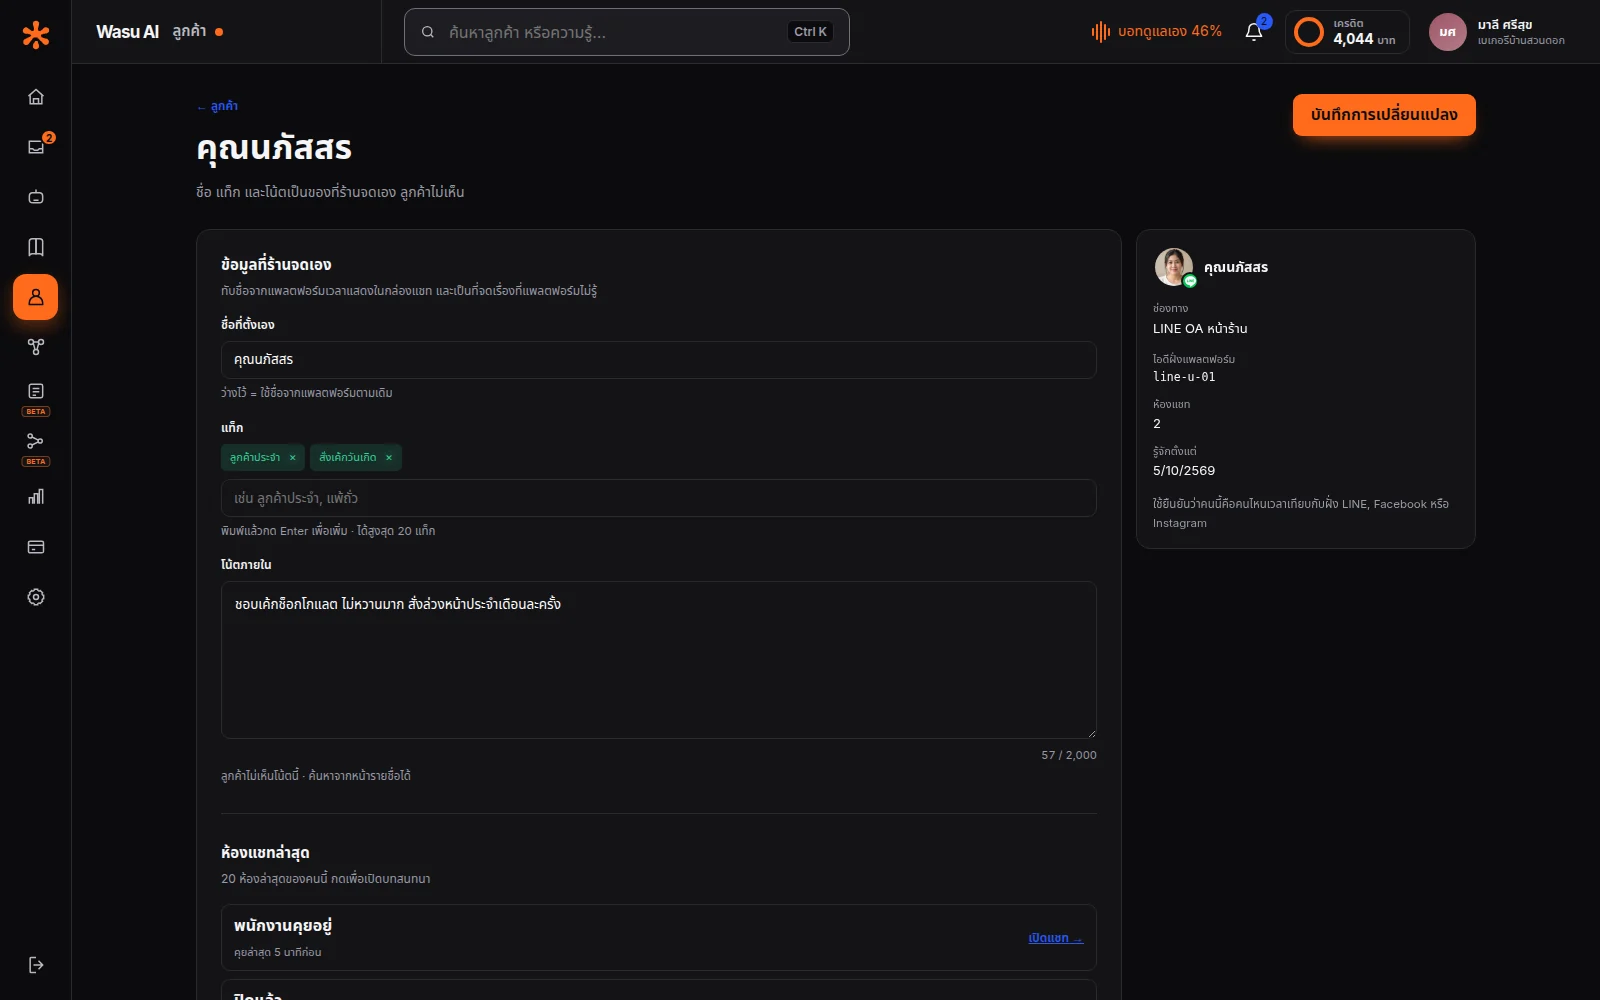Open chat via เปิดแชท link

1055,938
